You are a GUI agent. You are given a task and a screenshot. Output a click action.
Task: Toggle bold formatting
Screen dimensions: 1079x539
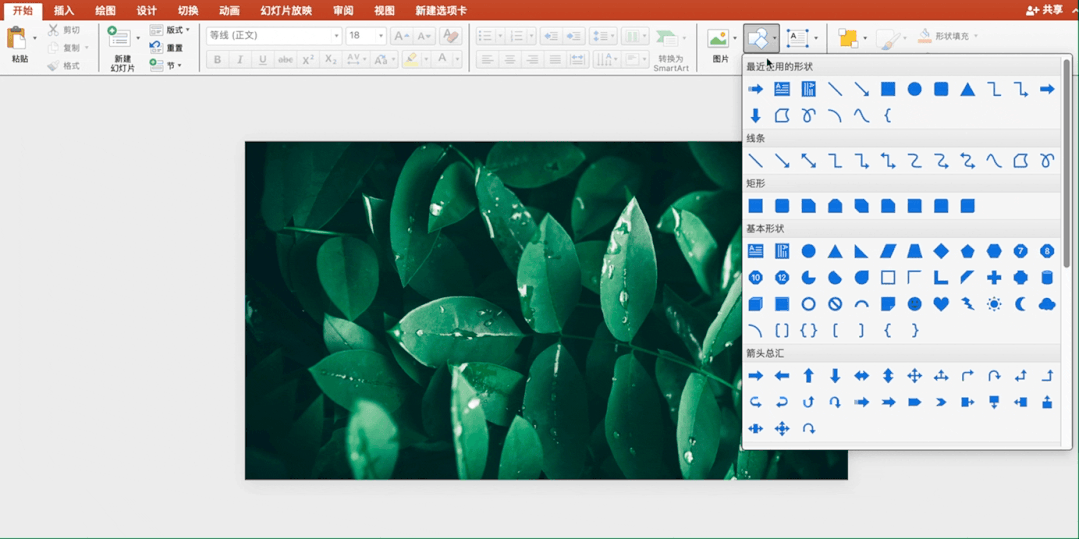pos(217,60)
